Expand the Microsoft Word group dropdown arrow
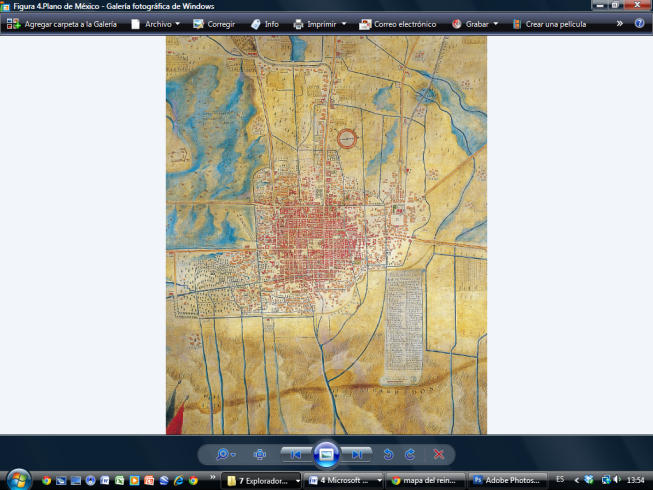The image size is (653, 490). pos(379,480)
